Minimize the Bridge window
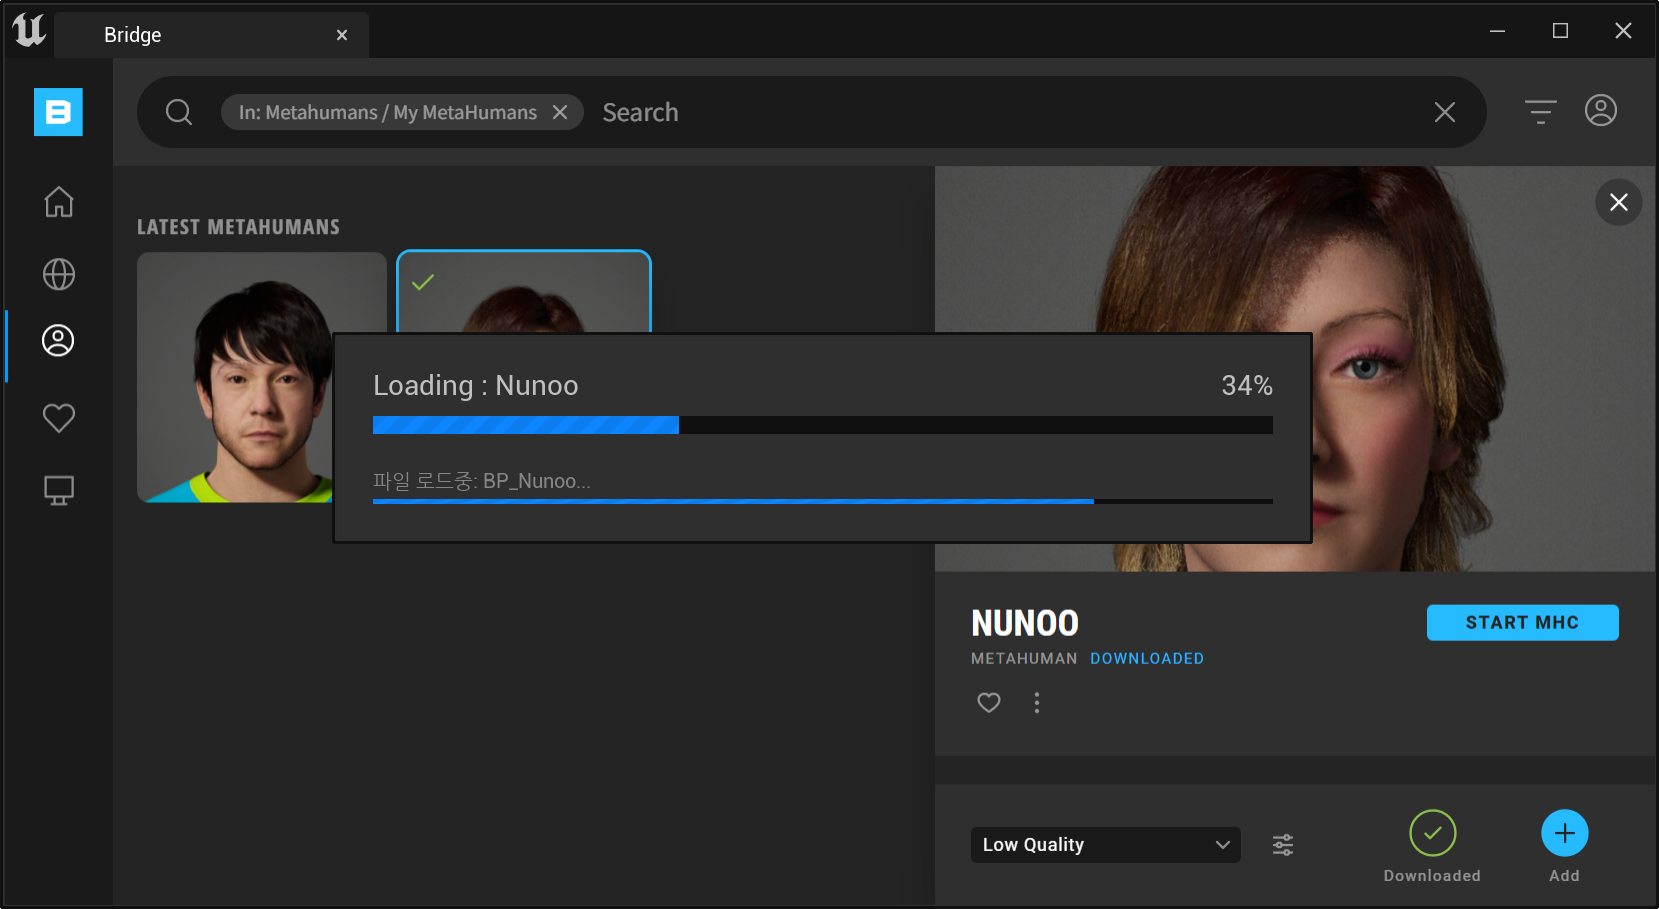Viewport: 1659px width, 909px height. pyautogui.click(x=1497, y=31)
